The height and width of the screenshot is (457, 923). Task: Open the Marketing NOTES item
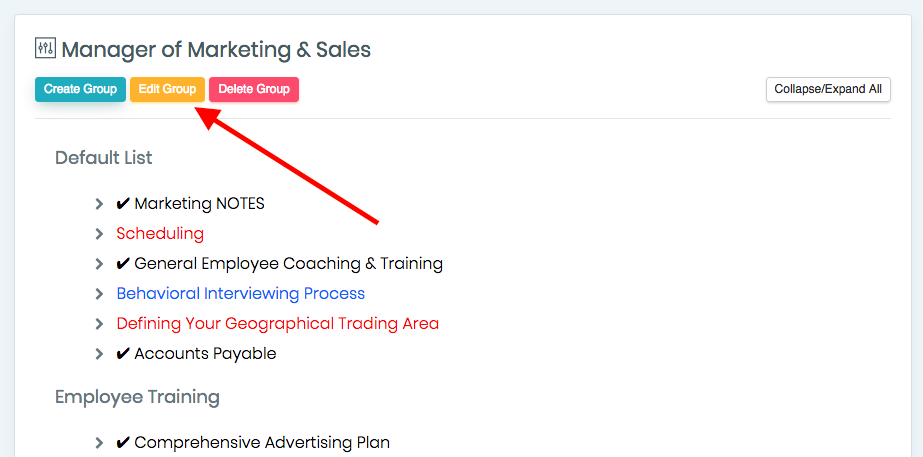click(191, 204)
